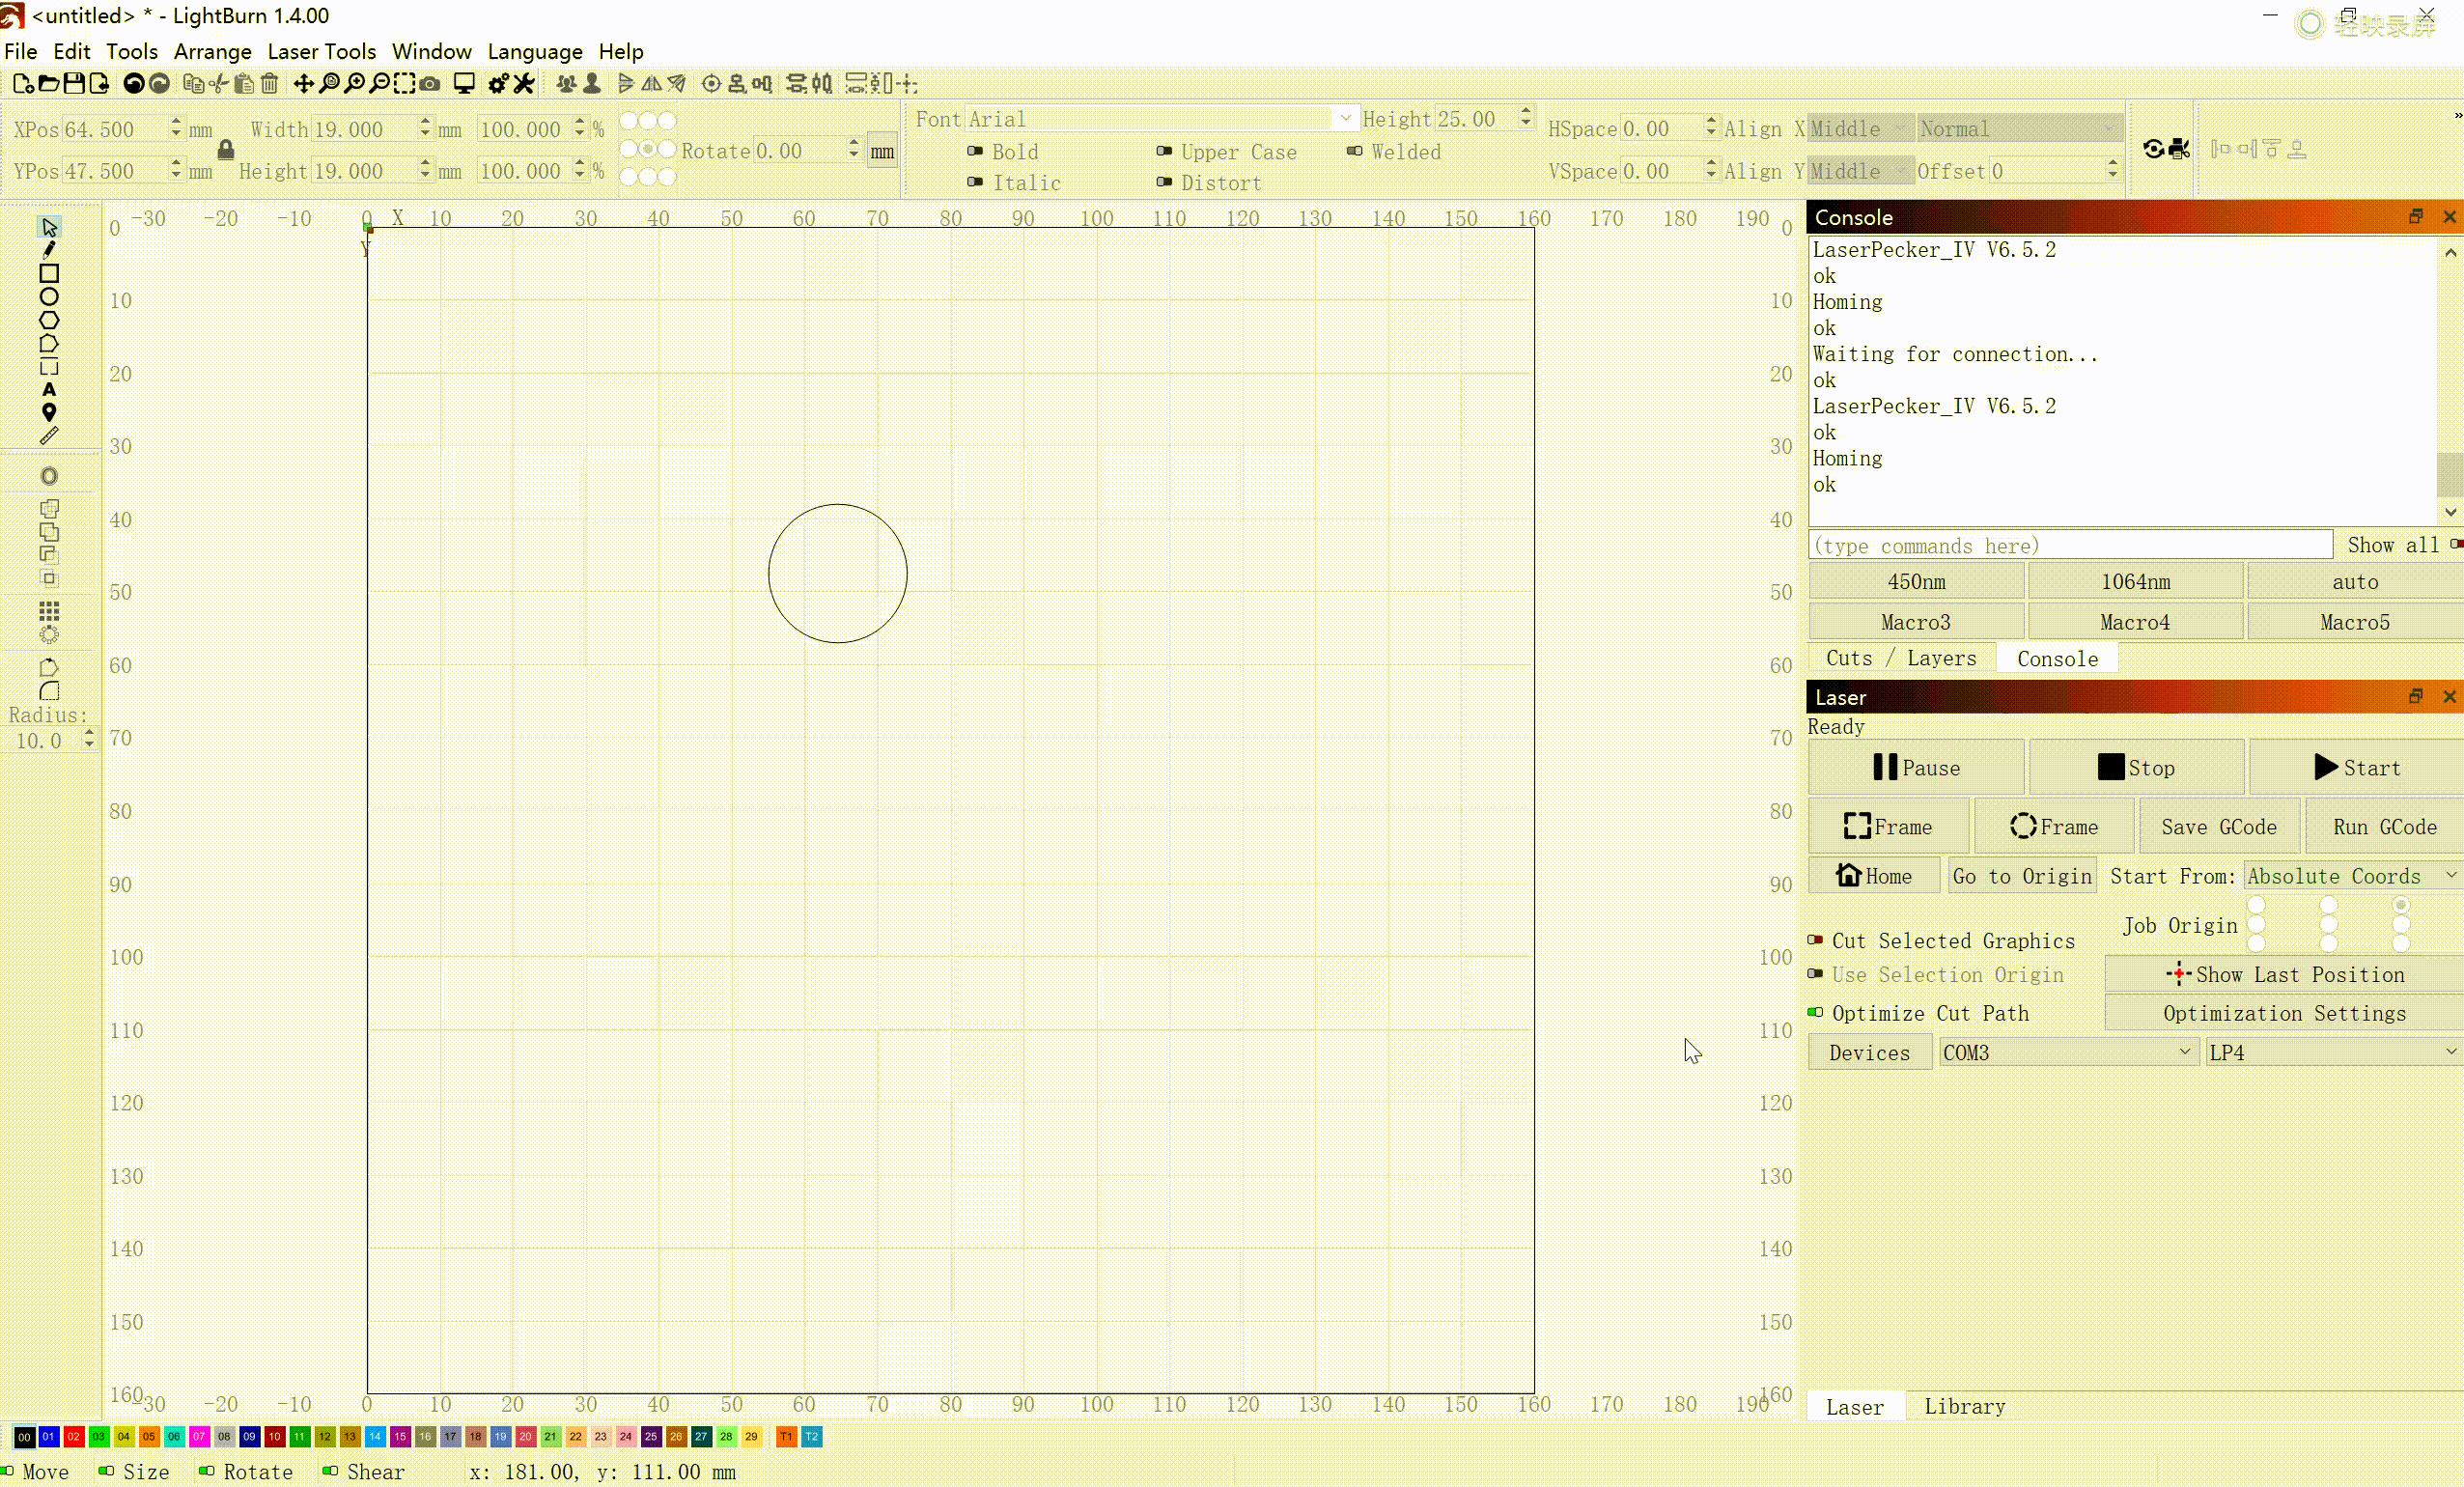Click the Preview monitor icon
The width and height of the screenshot is (2464, 1487).
(464, 84)
